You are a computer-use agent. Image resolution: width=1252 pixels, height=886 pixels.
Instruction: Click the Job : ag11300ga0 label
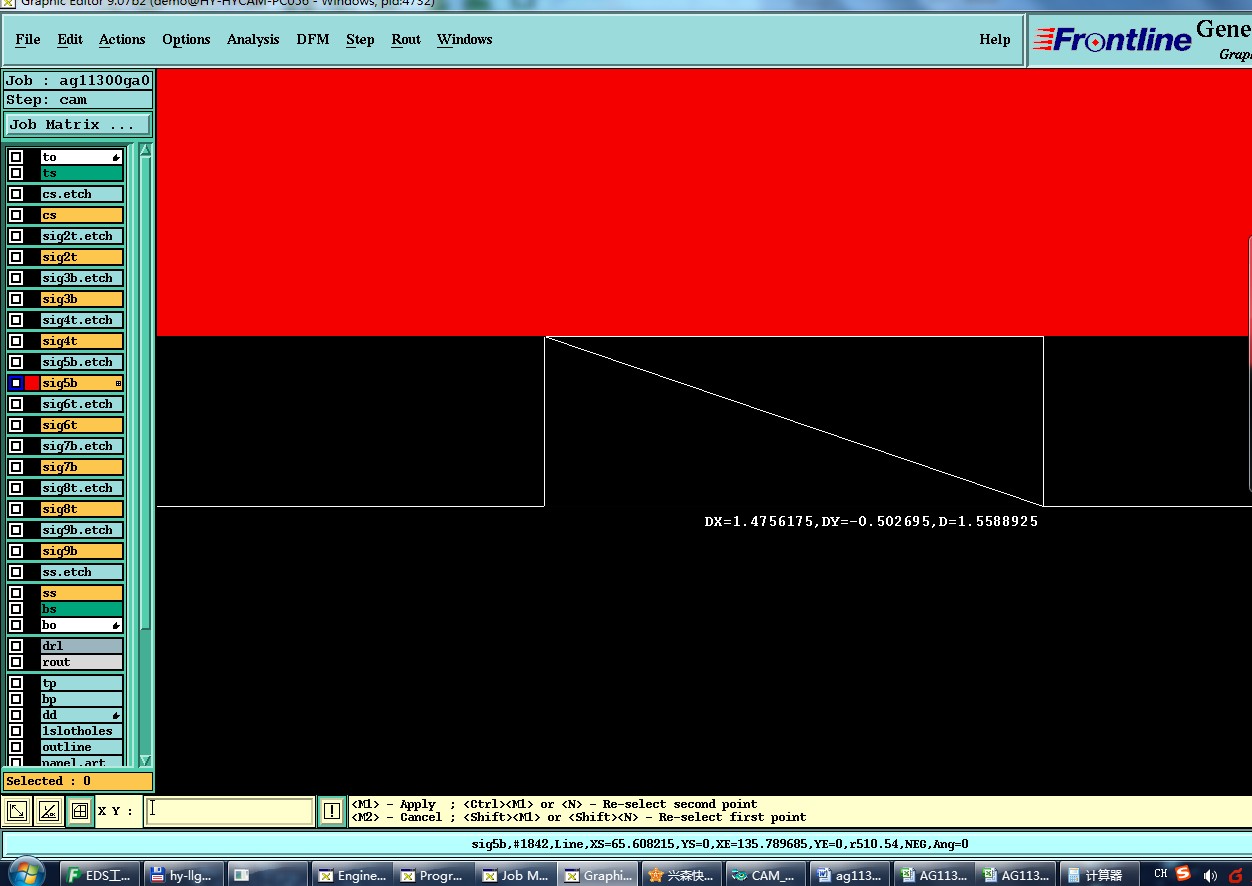click(x=78, y=81)
